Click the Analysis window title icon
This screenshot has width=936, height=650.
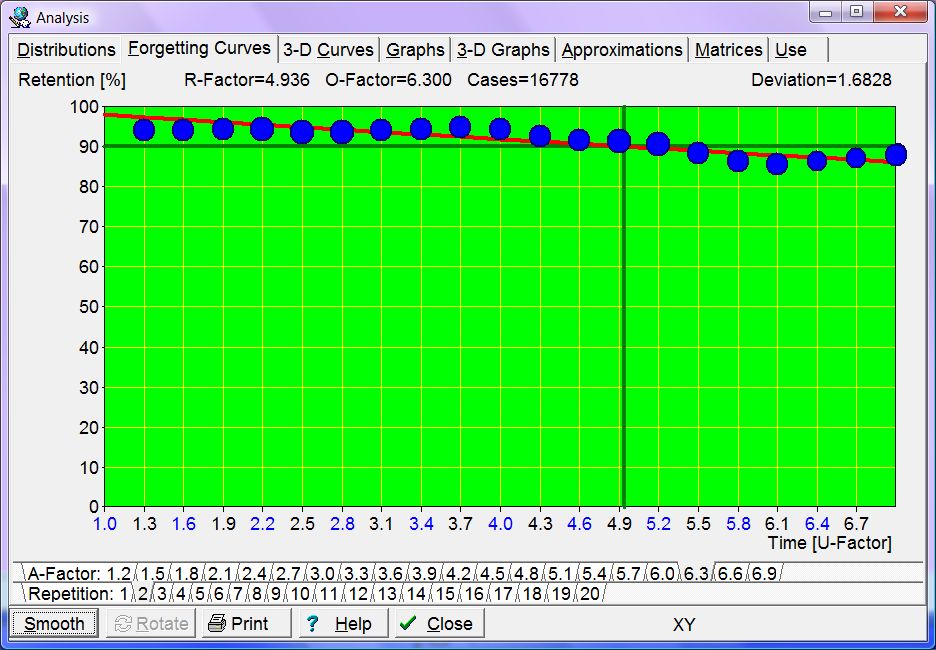[x=20, y=17]
